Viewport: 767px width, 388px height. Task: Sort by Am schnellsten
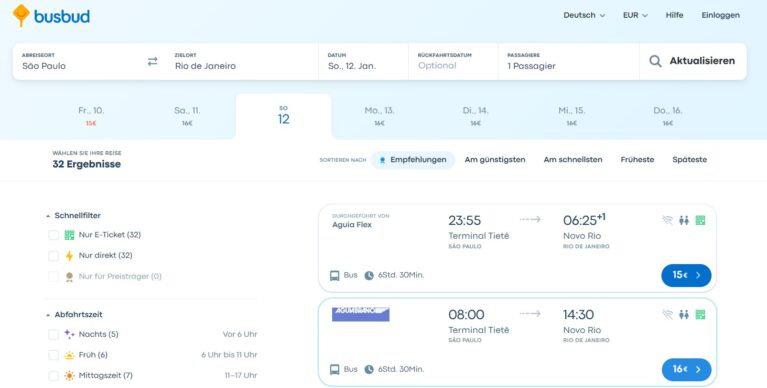pyautogui.click(x=573, y=160)
